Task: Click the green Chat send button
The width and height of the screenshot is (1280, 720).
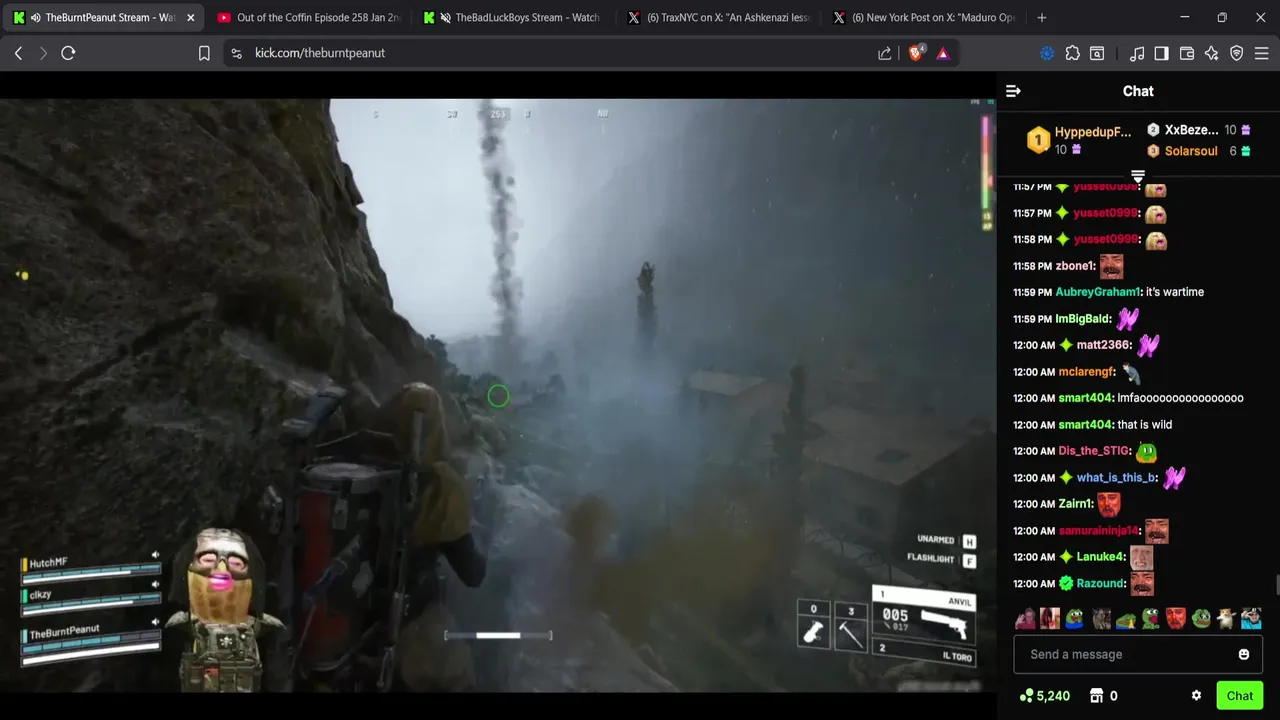Action: pyautogui.click(x=1240, y=696)
